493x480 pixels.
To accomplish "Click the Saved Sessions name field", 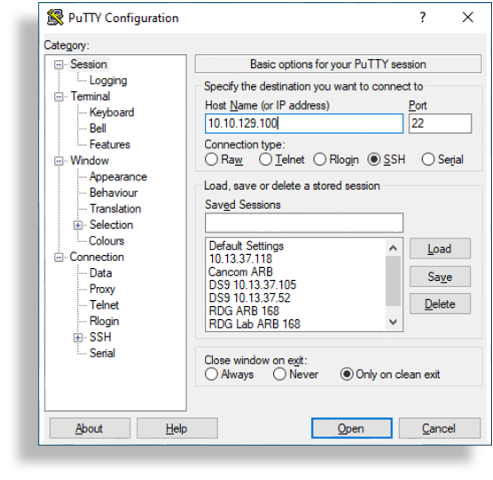I will (x=304, y=223).
